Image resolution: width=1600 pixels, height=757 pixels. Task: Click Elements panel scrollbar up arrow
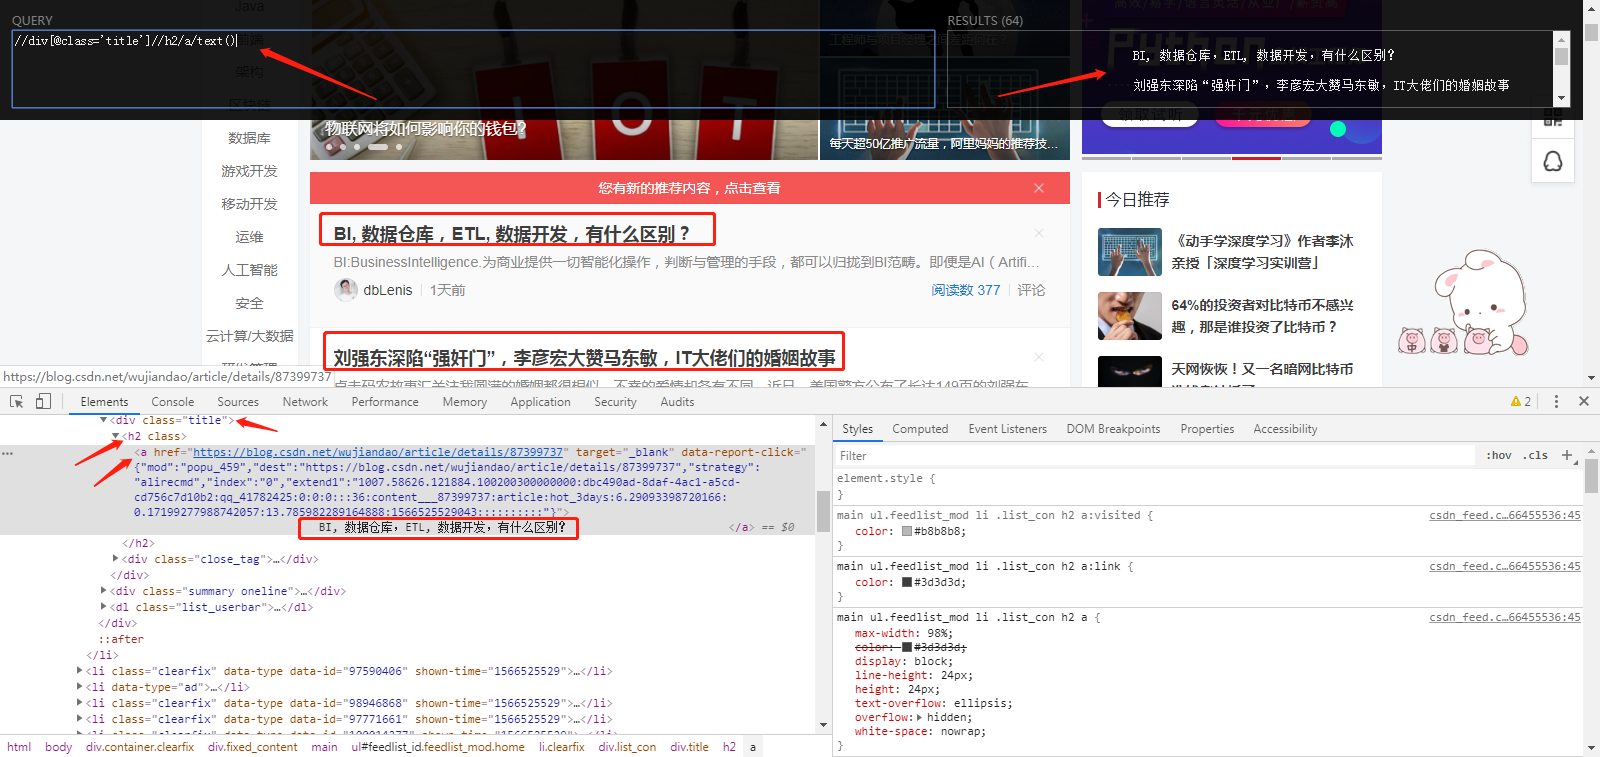pyautogui.click(x=824, y=425)
